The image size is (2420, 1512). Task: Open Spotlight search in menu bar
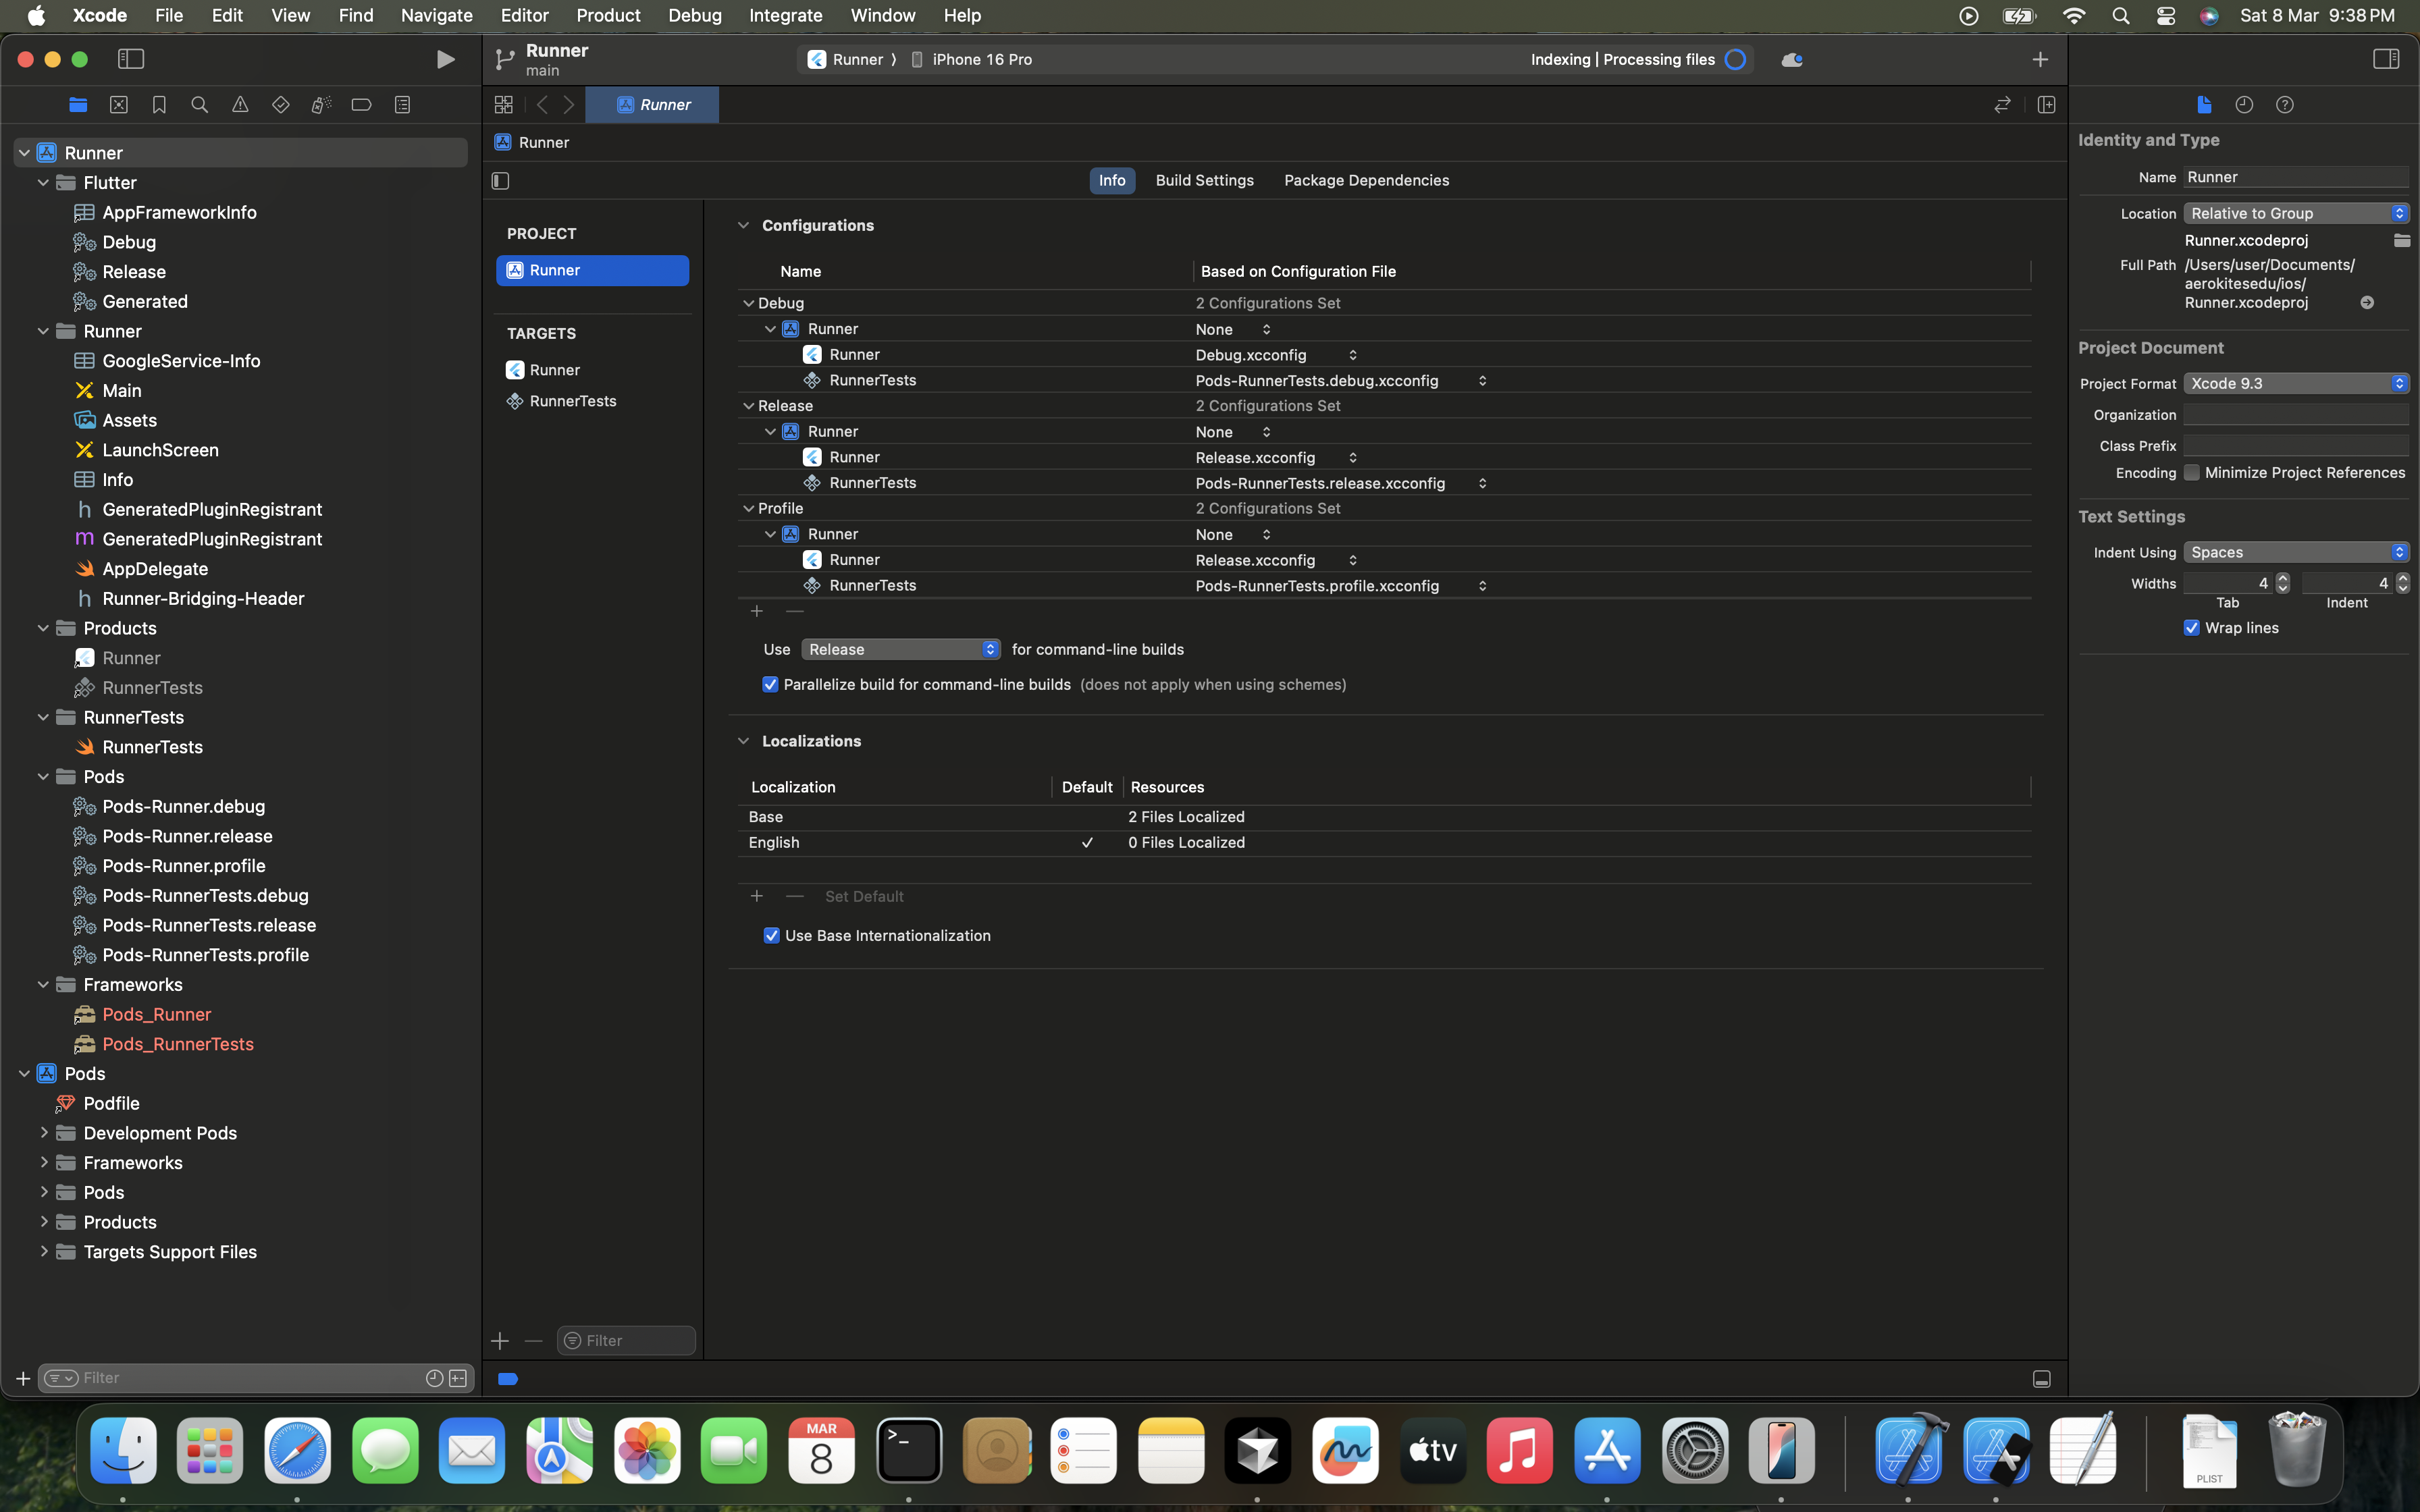2120,16
